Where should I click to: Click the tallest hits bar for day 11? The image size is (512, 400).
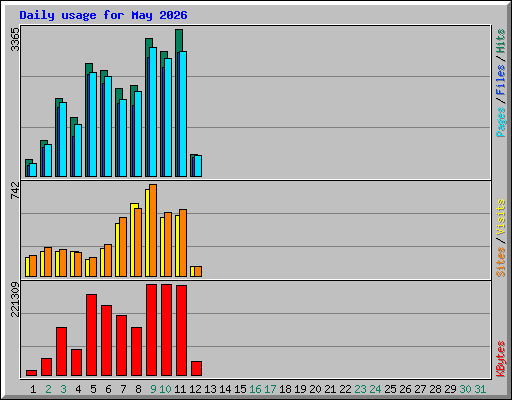tap(179, 40)
